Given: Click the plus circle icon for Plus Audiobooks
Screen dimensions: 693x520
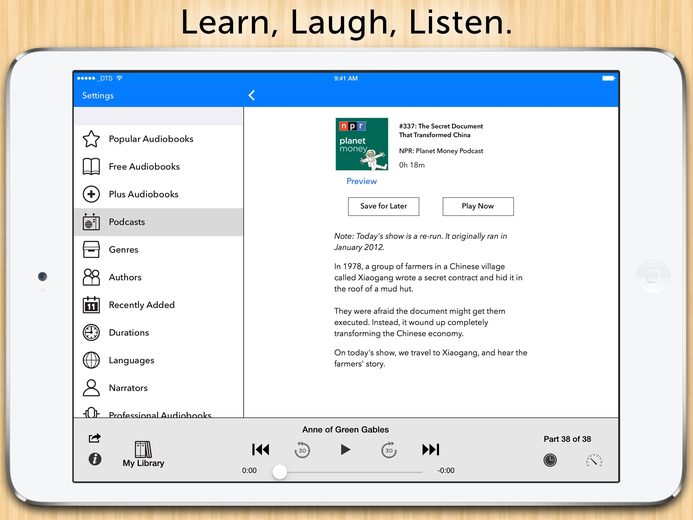Looking at the screenshot, I should 91,194.
